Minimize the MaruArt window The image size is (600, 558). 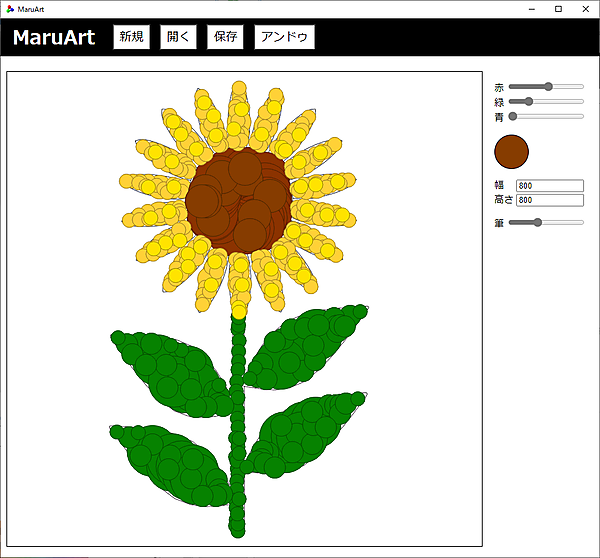530,9
